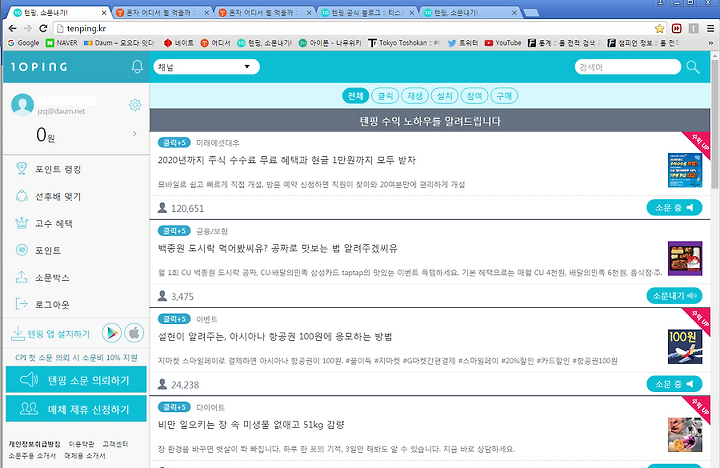Select the 설치 filter tab
720x468 pixels.
[x=444, y=96]
